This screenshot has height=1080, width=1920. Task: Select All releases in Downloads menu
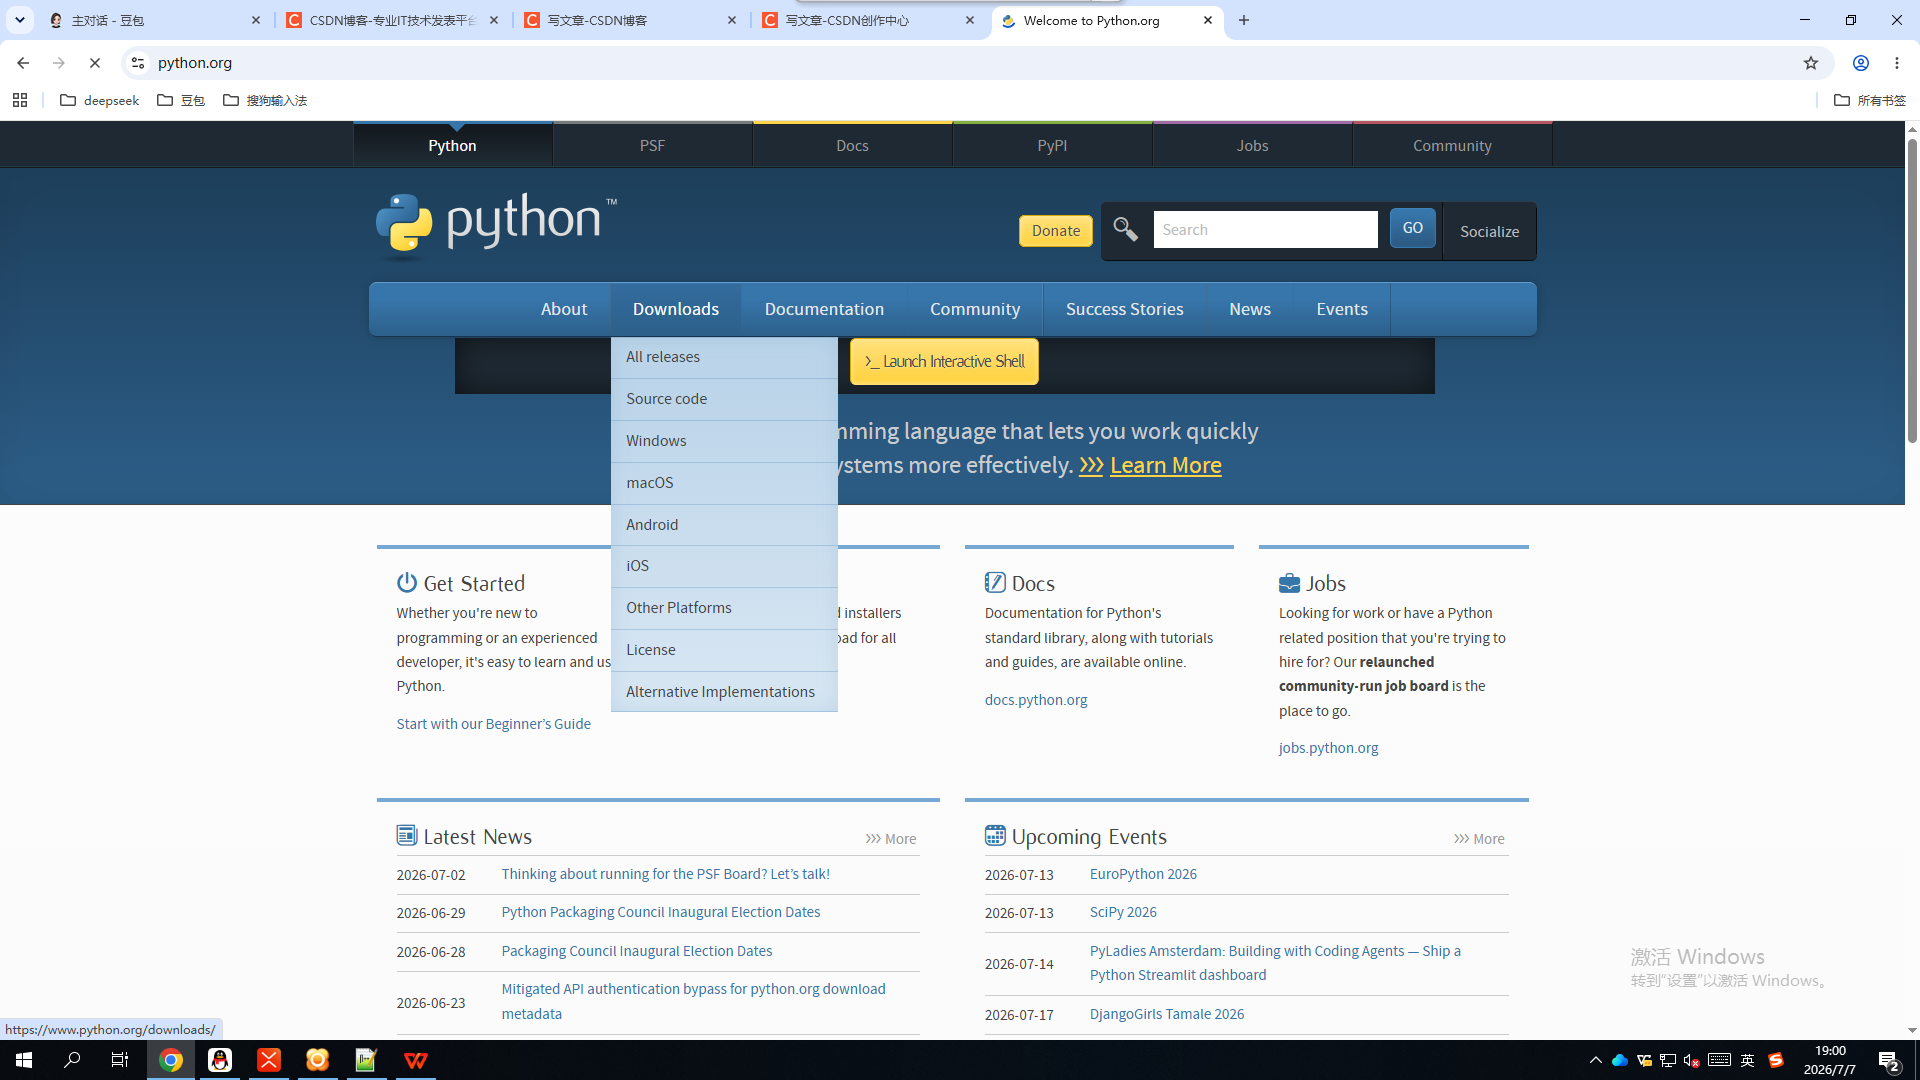click(724, 357)
